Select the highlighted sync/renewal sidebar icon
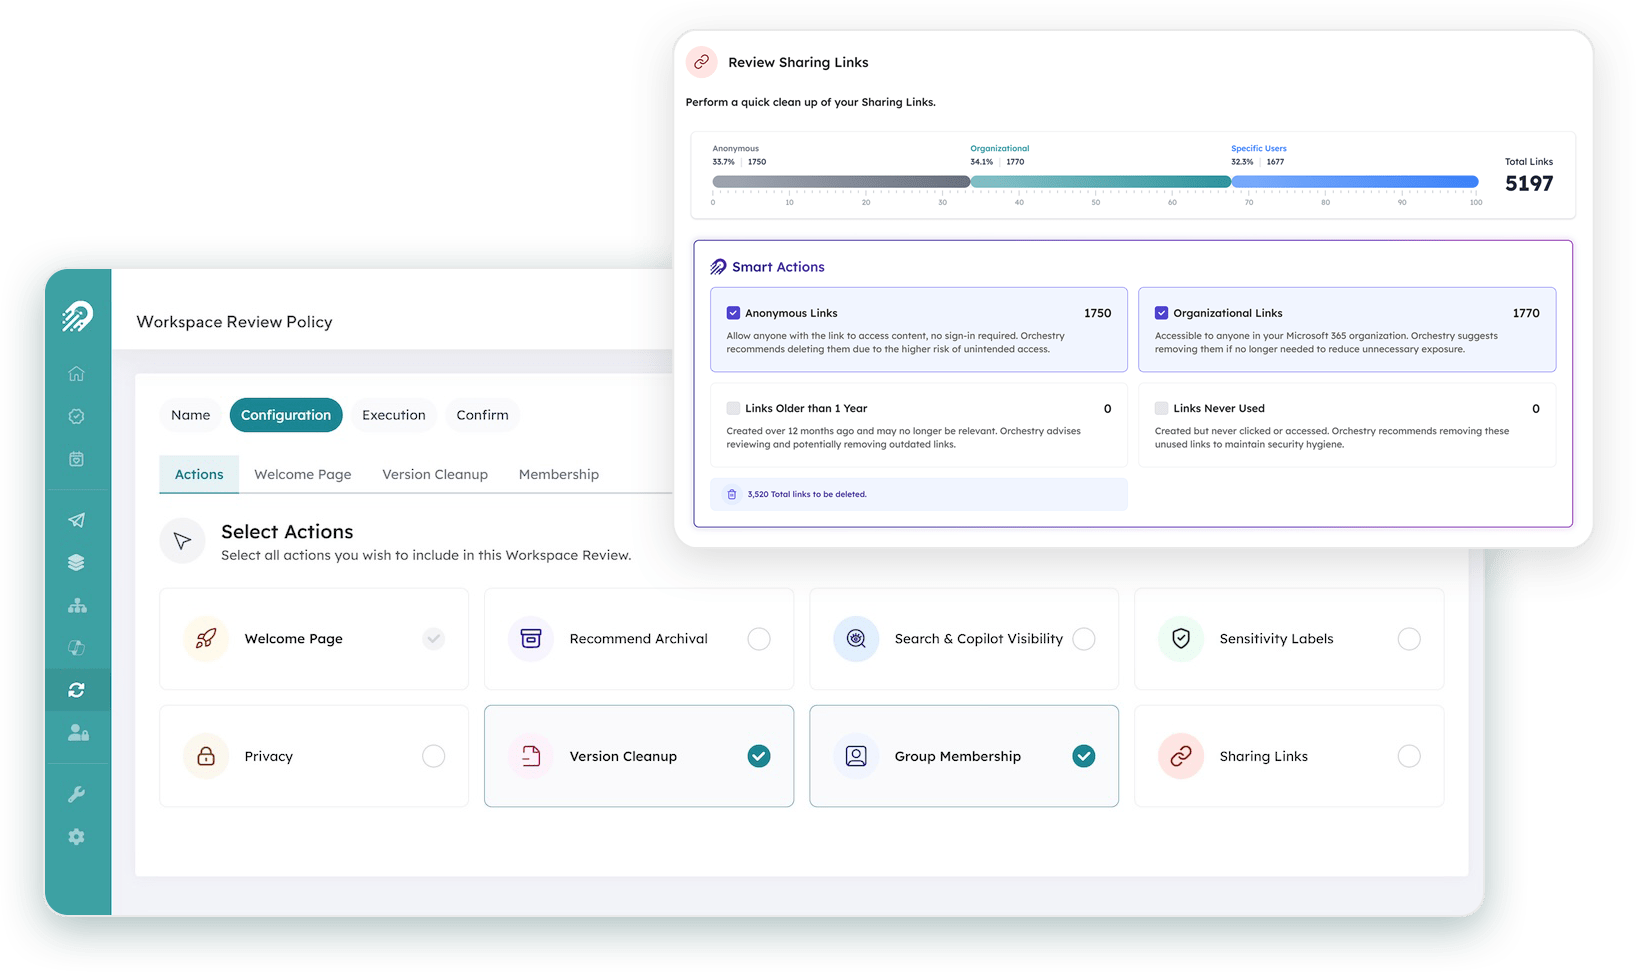This screenshot has height=972, width=1636. point(76,689)
